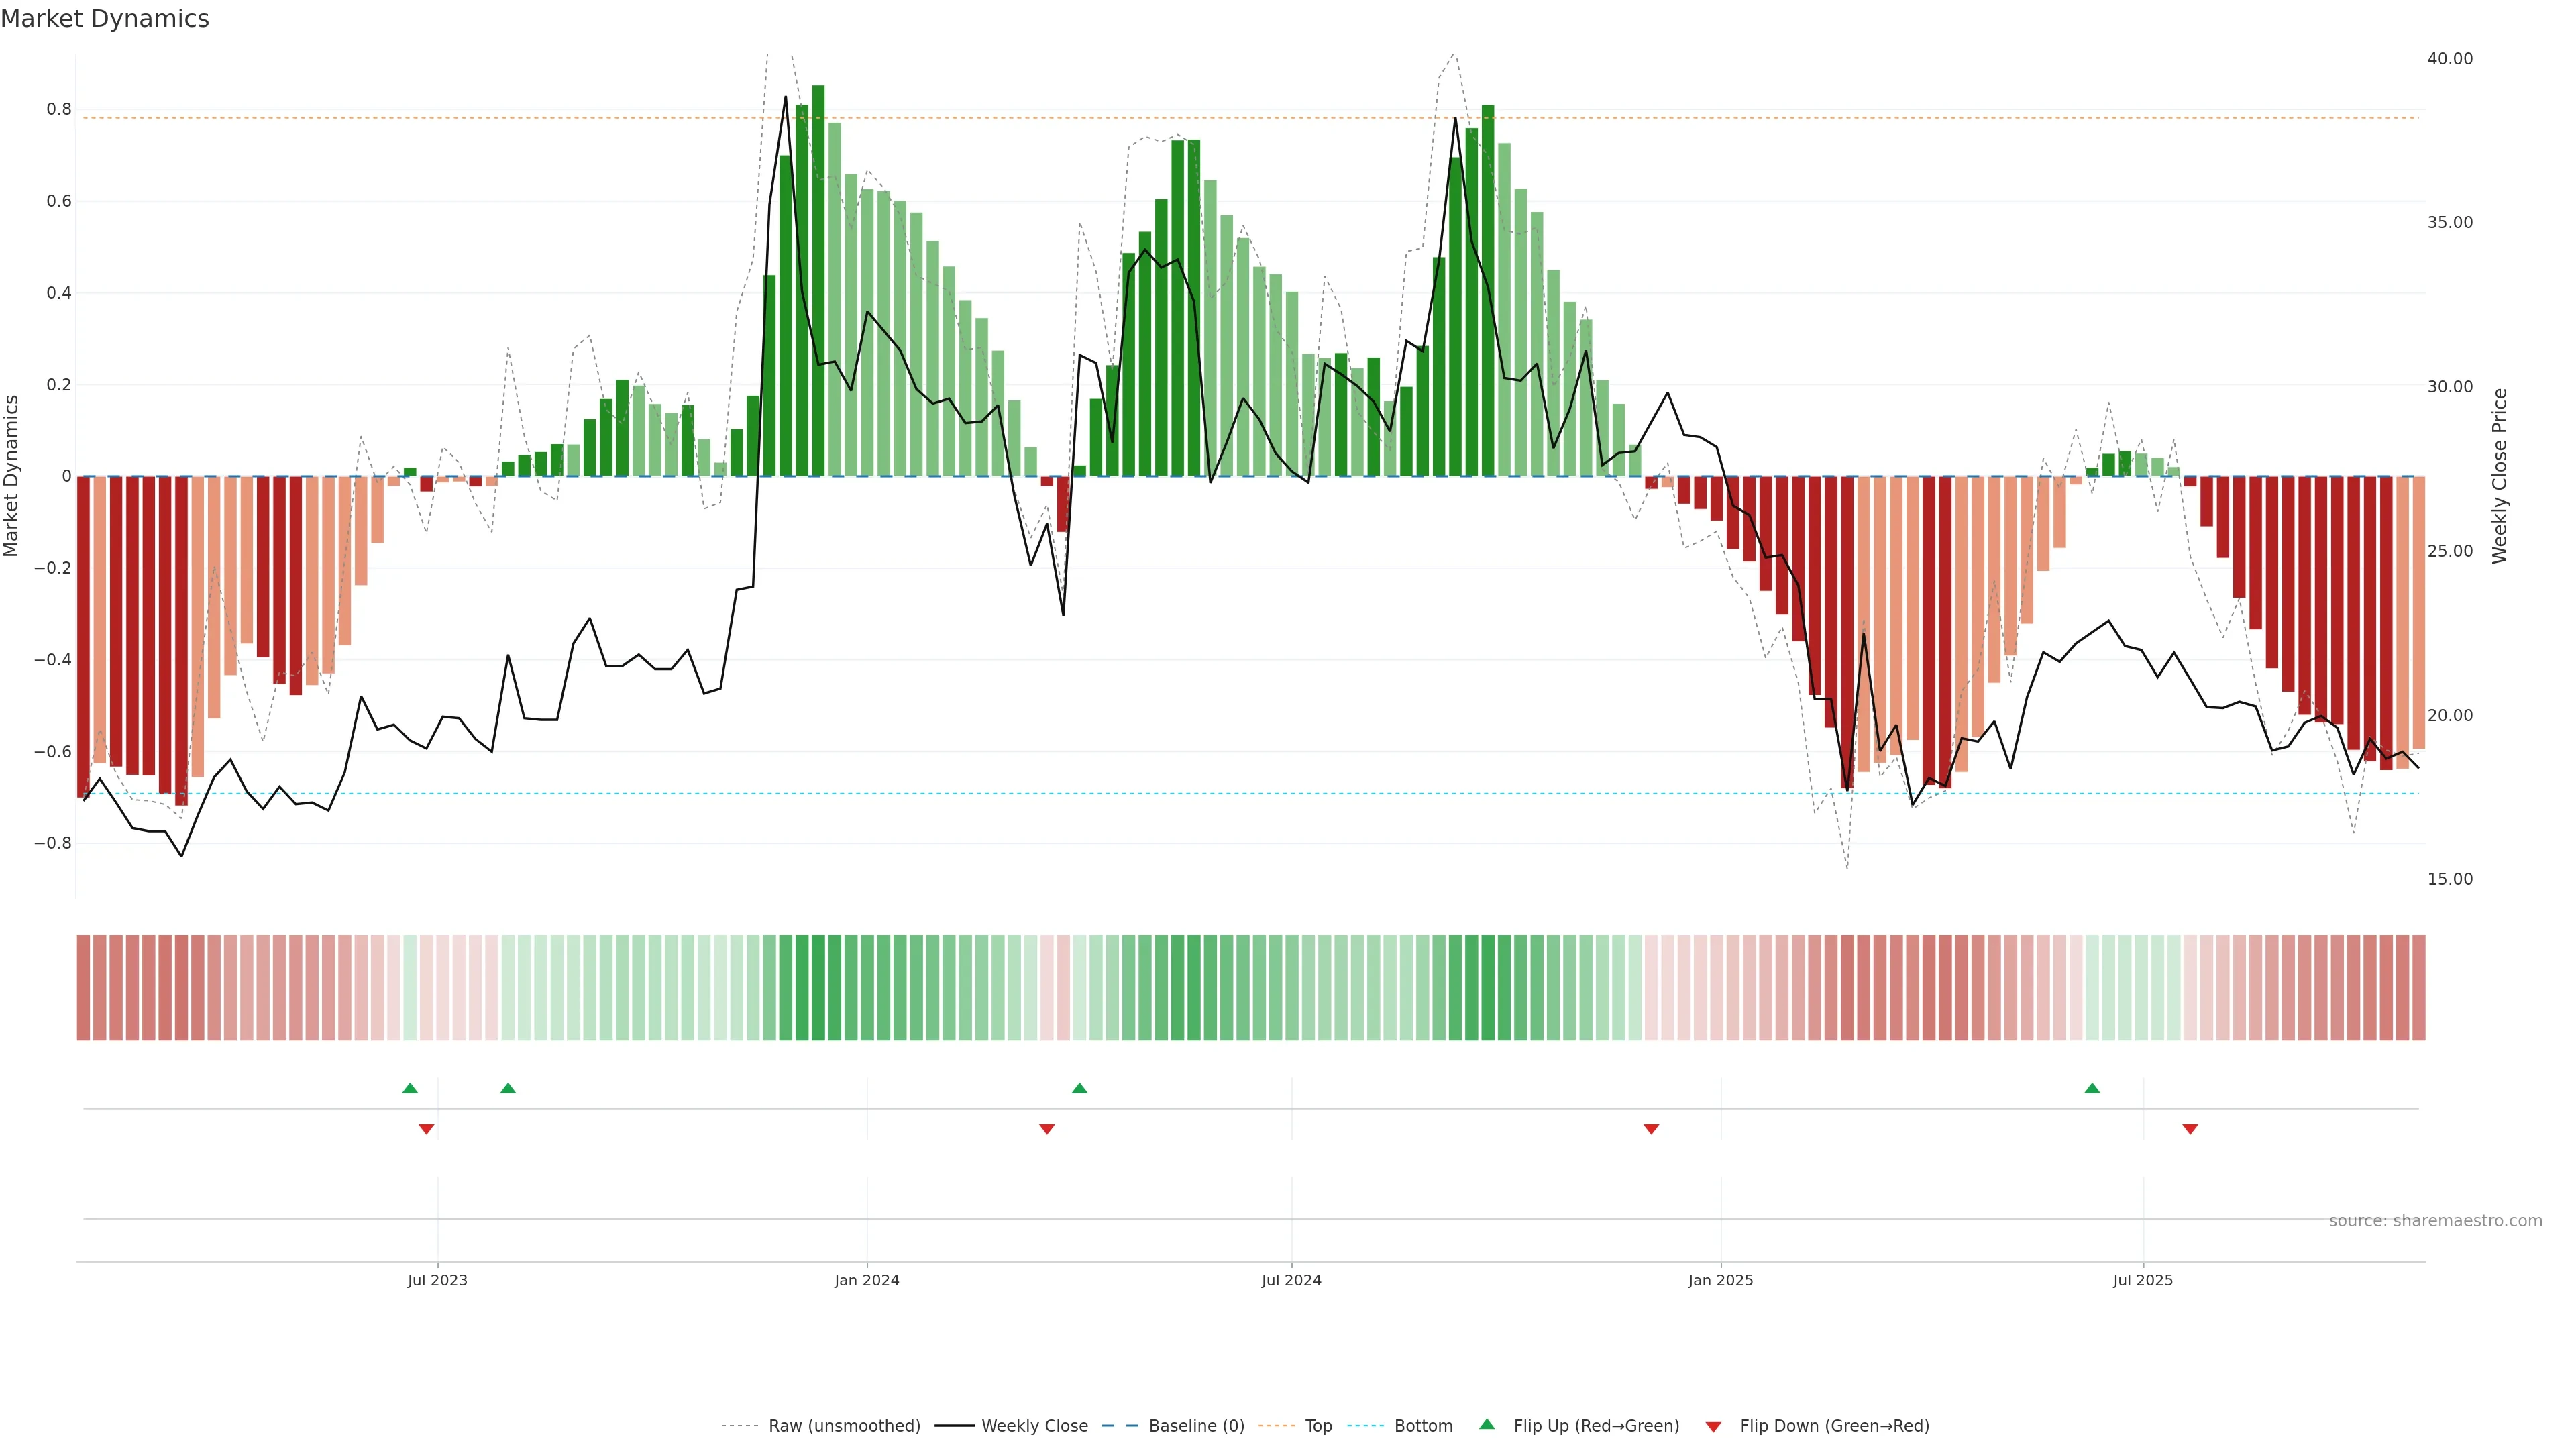This screenshot has height=1449, width=2576.
Task: Click the Jan 2024 x-axis label
Action: click(867, 1280)
